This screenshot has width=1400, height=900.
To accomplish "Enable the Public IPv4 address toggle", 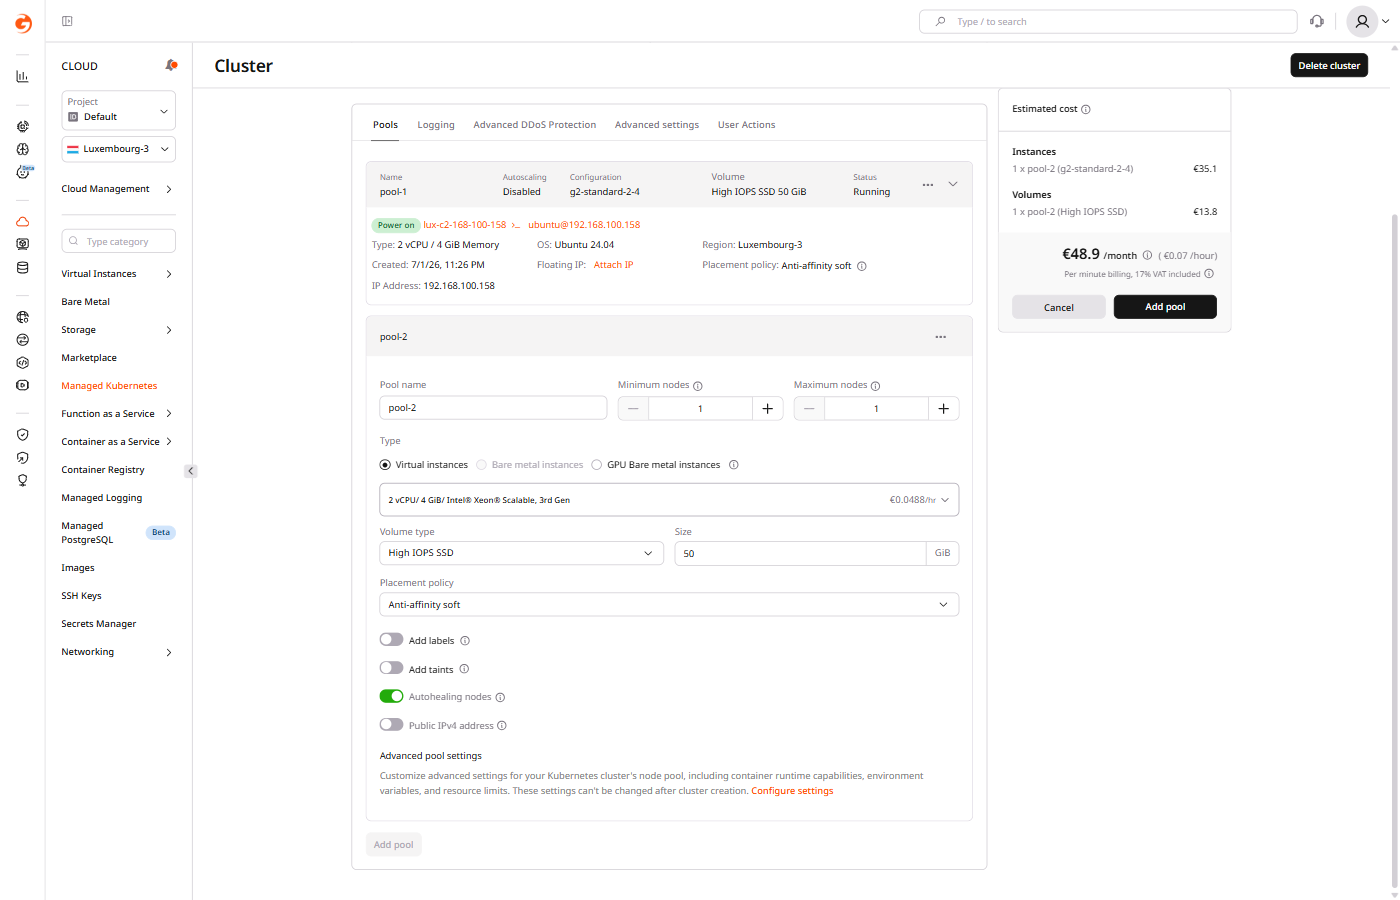I will (x=391, y=725).
